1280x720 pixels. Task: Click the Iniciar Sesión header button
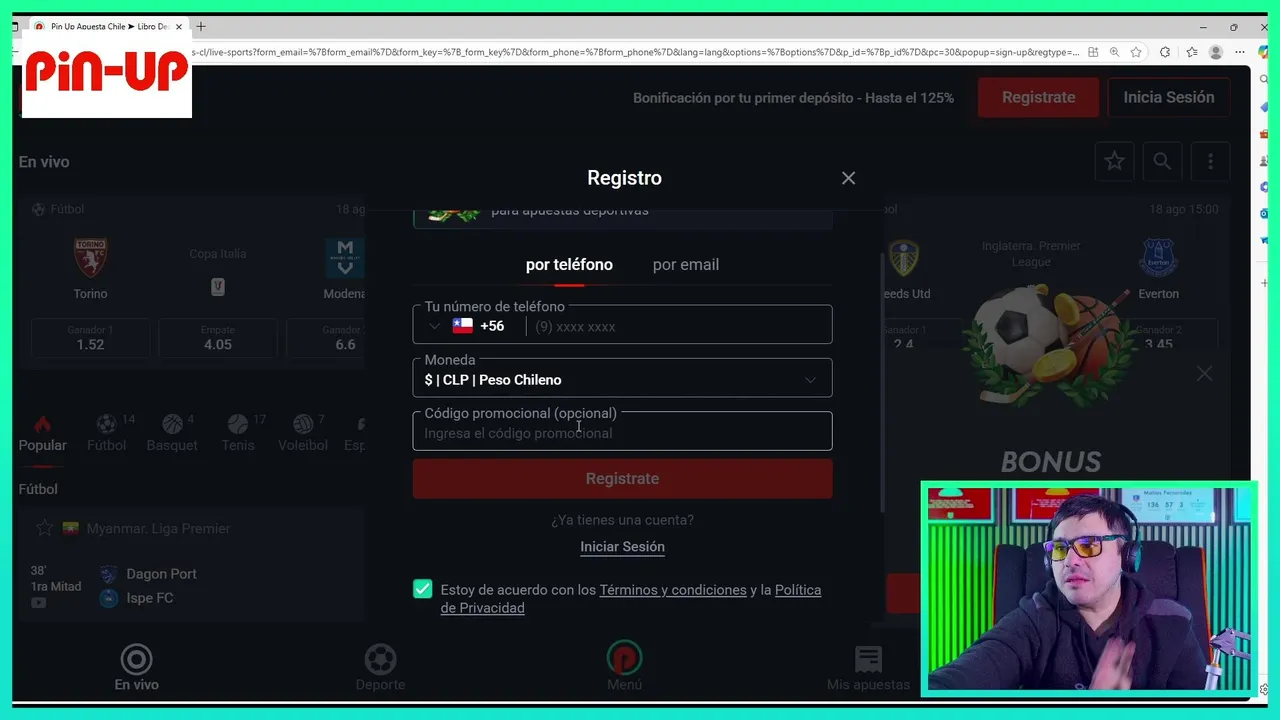[x=1169, y=97]
